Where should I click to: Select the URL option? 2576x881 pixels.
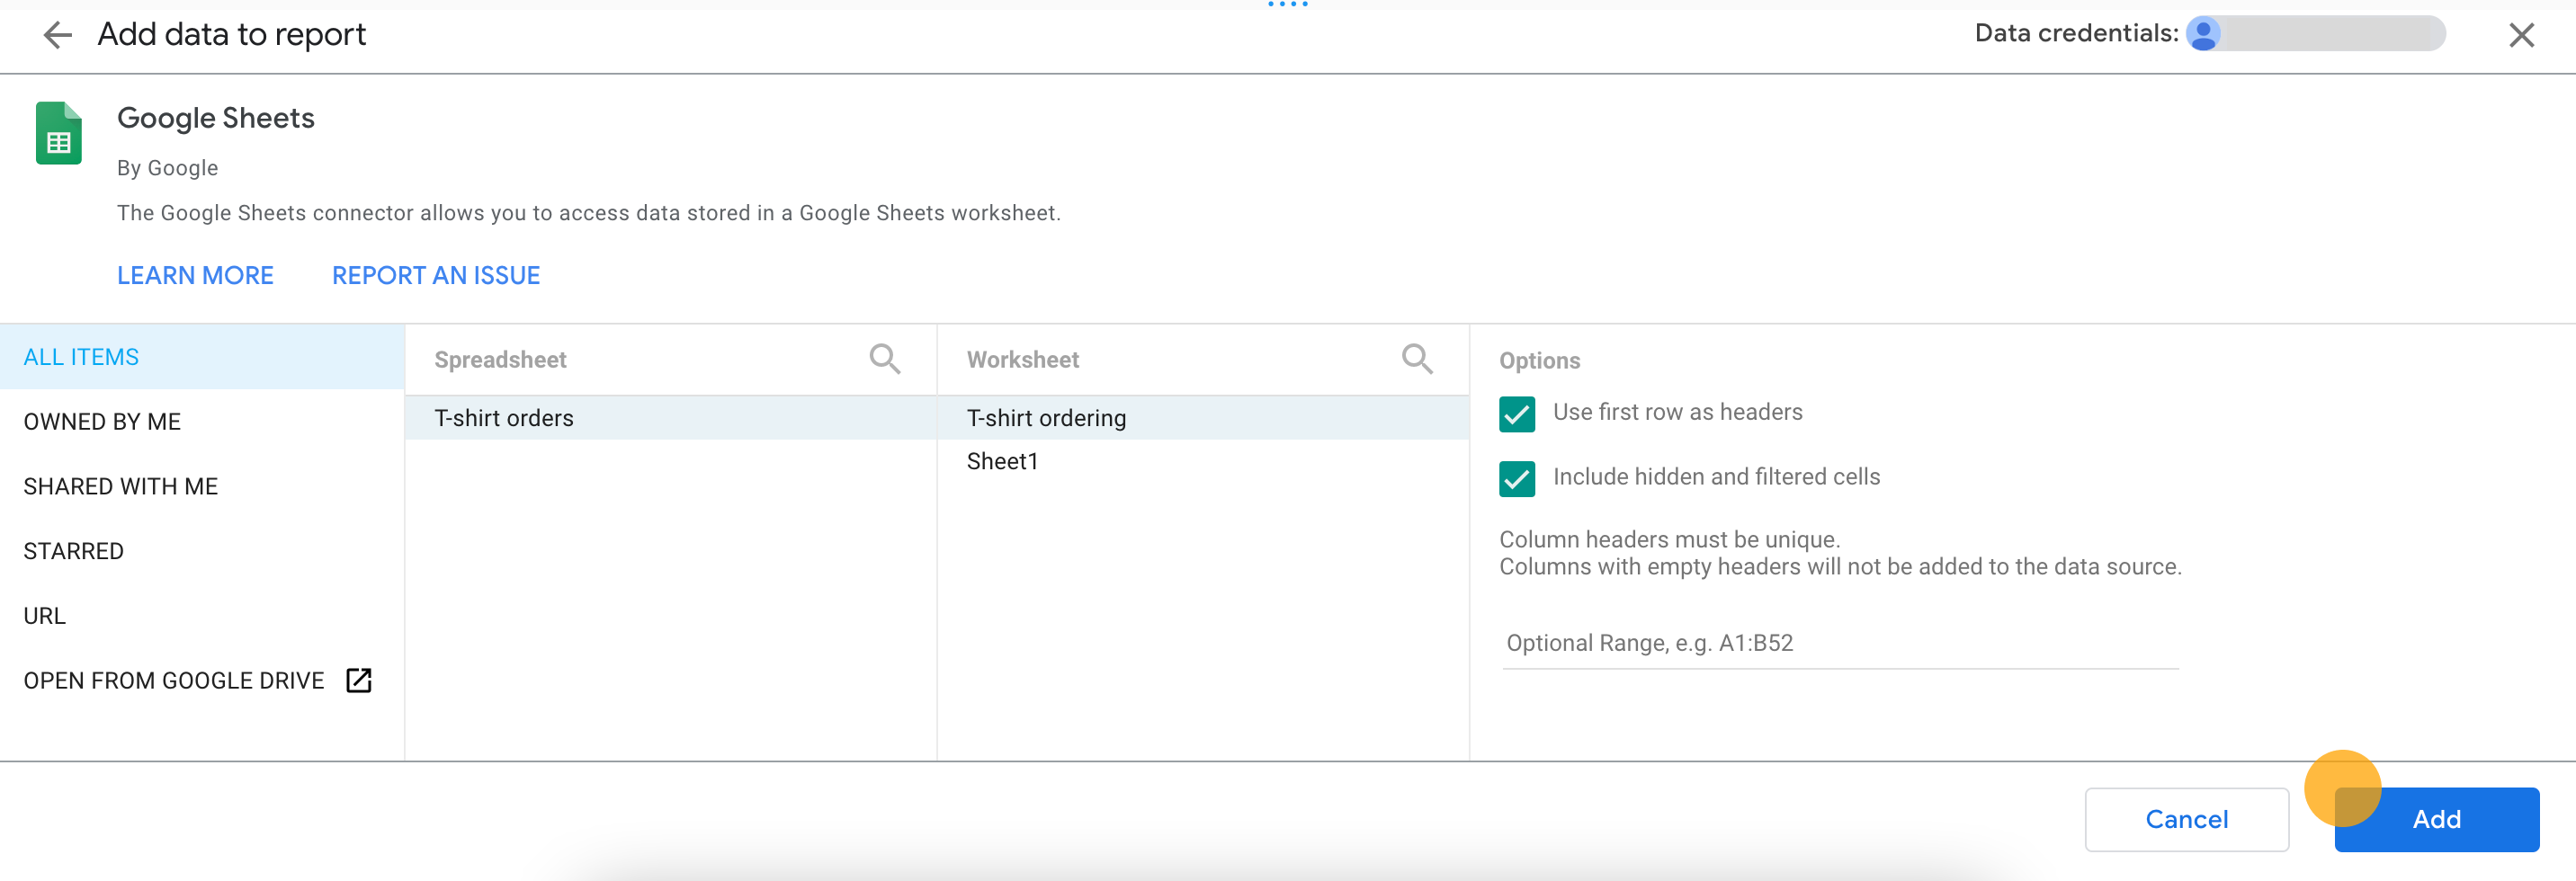point(202,616)
